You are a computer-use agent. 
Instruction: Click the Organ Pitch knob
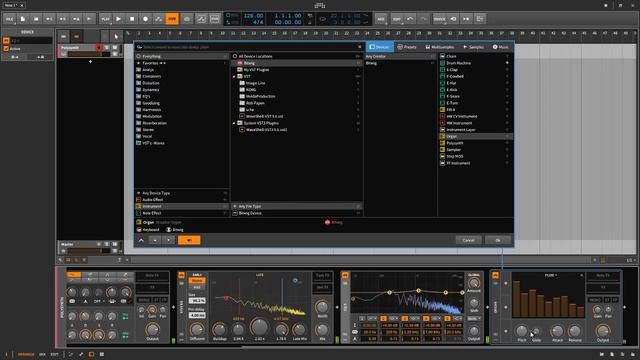point(522,331)
